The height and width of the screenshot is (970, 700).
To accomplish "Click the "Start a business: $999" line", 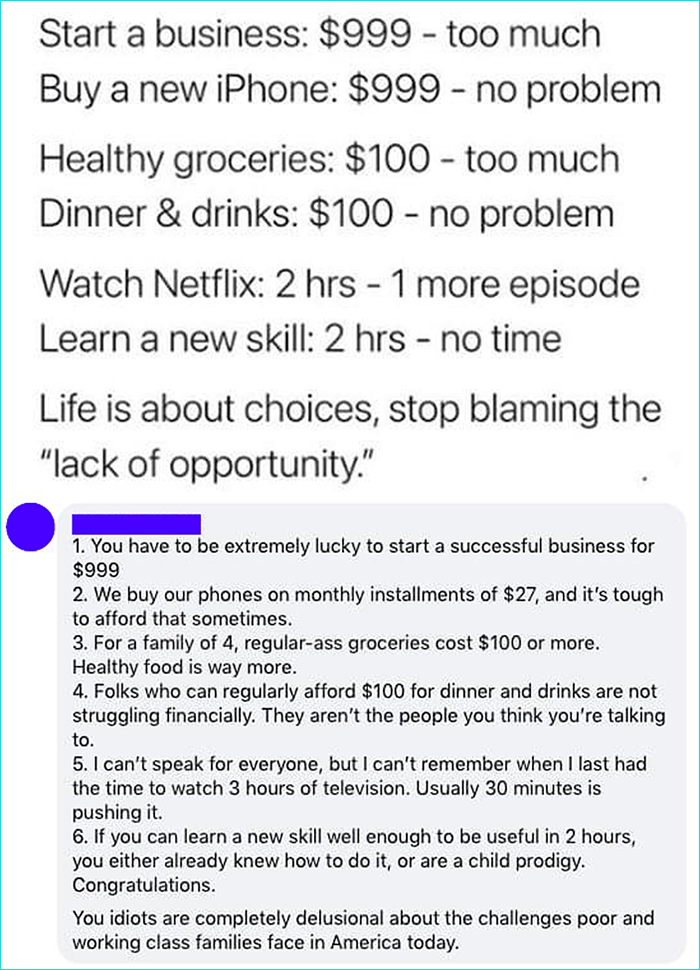I will (320, 35).
